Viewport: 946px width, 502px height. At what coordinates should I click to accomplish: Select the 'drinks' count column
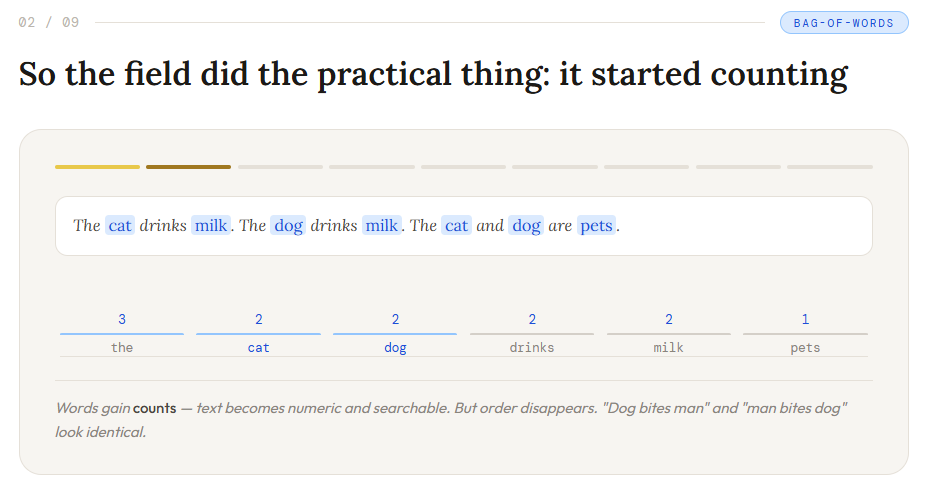tap(532, 333)
